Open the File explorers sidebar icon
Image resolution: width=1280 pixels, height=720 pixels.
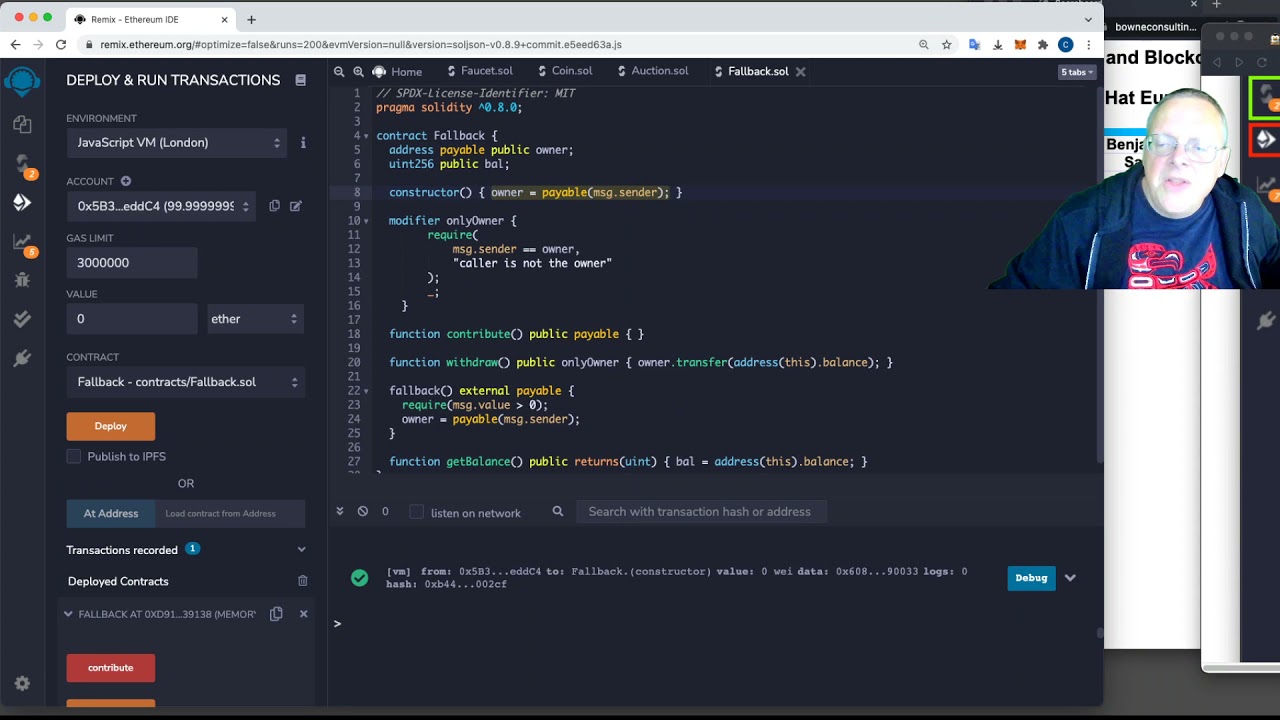coord(22,125)
